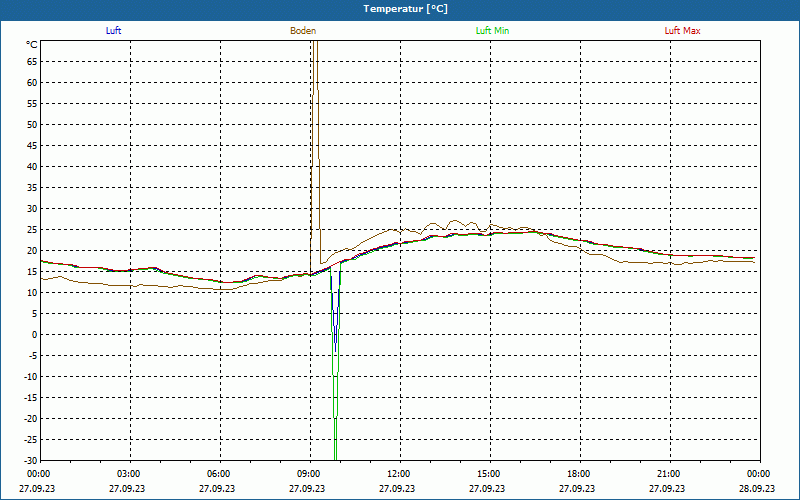Click the 55 y-axis value
Viewport: 800px width, 500px height.
click(x=32, y=104)
